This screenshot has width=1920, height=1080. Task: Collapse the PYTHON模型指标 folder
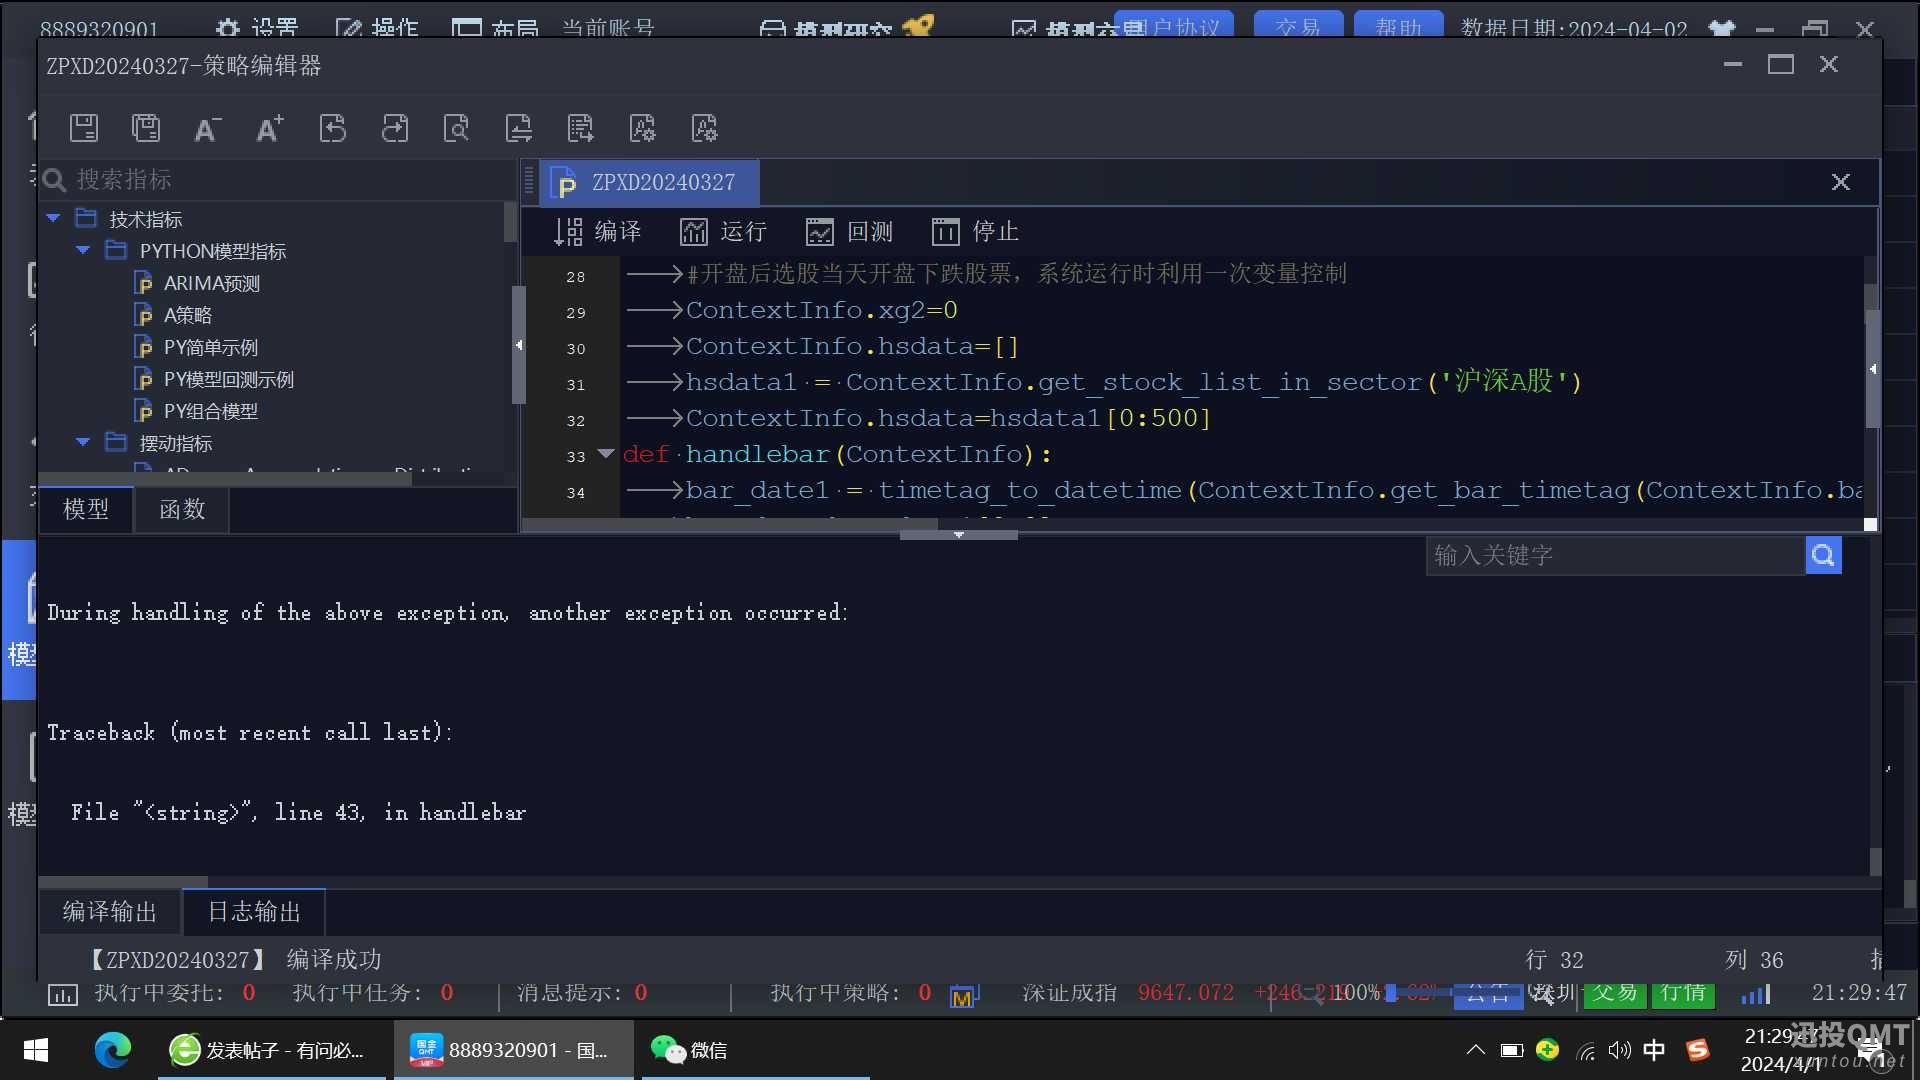pos(84,250)
